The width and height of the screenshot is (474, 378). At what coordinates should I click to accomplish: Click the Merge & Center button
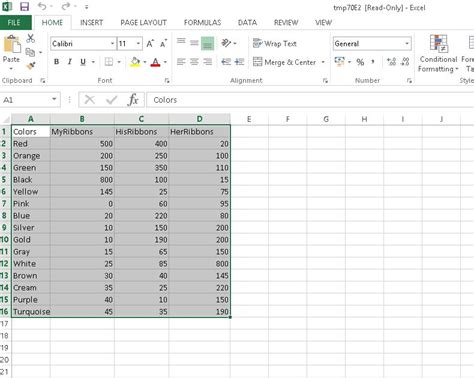[284, 62]
